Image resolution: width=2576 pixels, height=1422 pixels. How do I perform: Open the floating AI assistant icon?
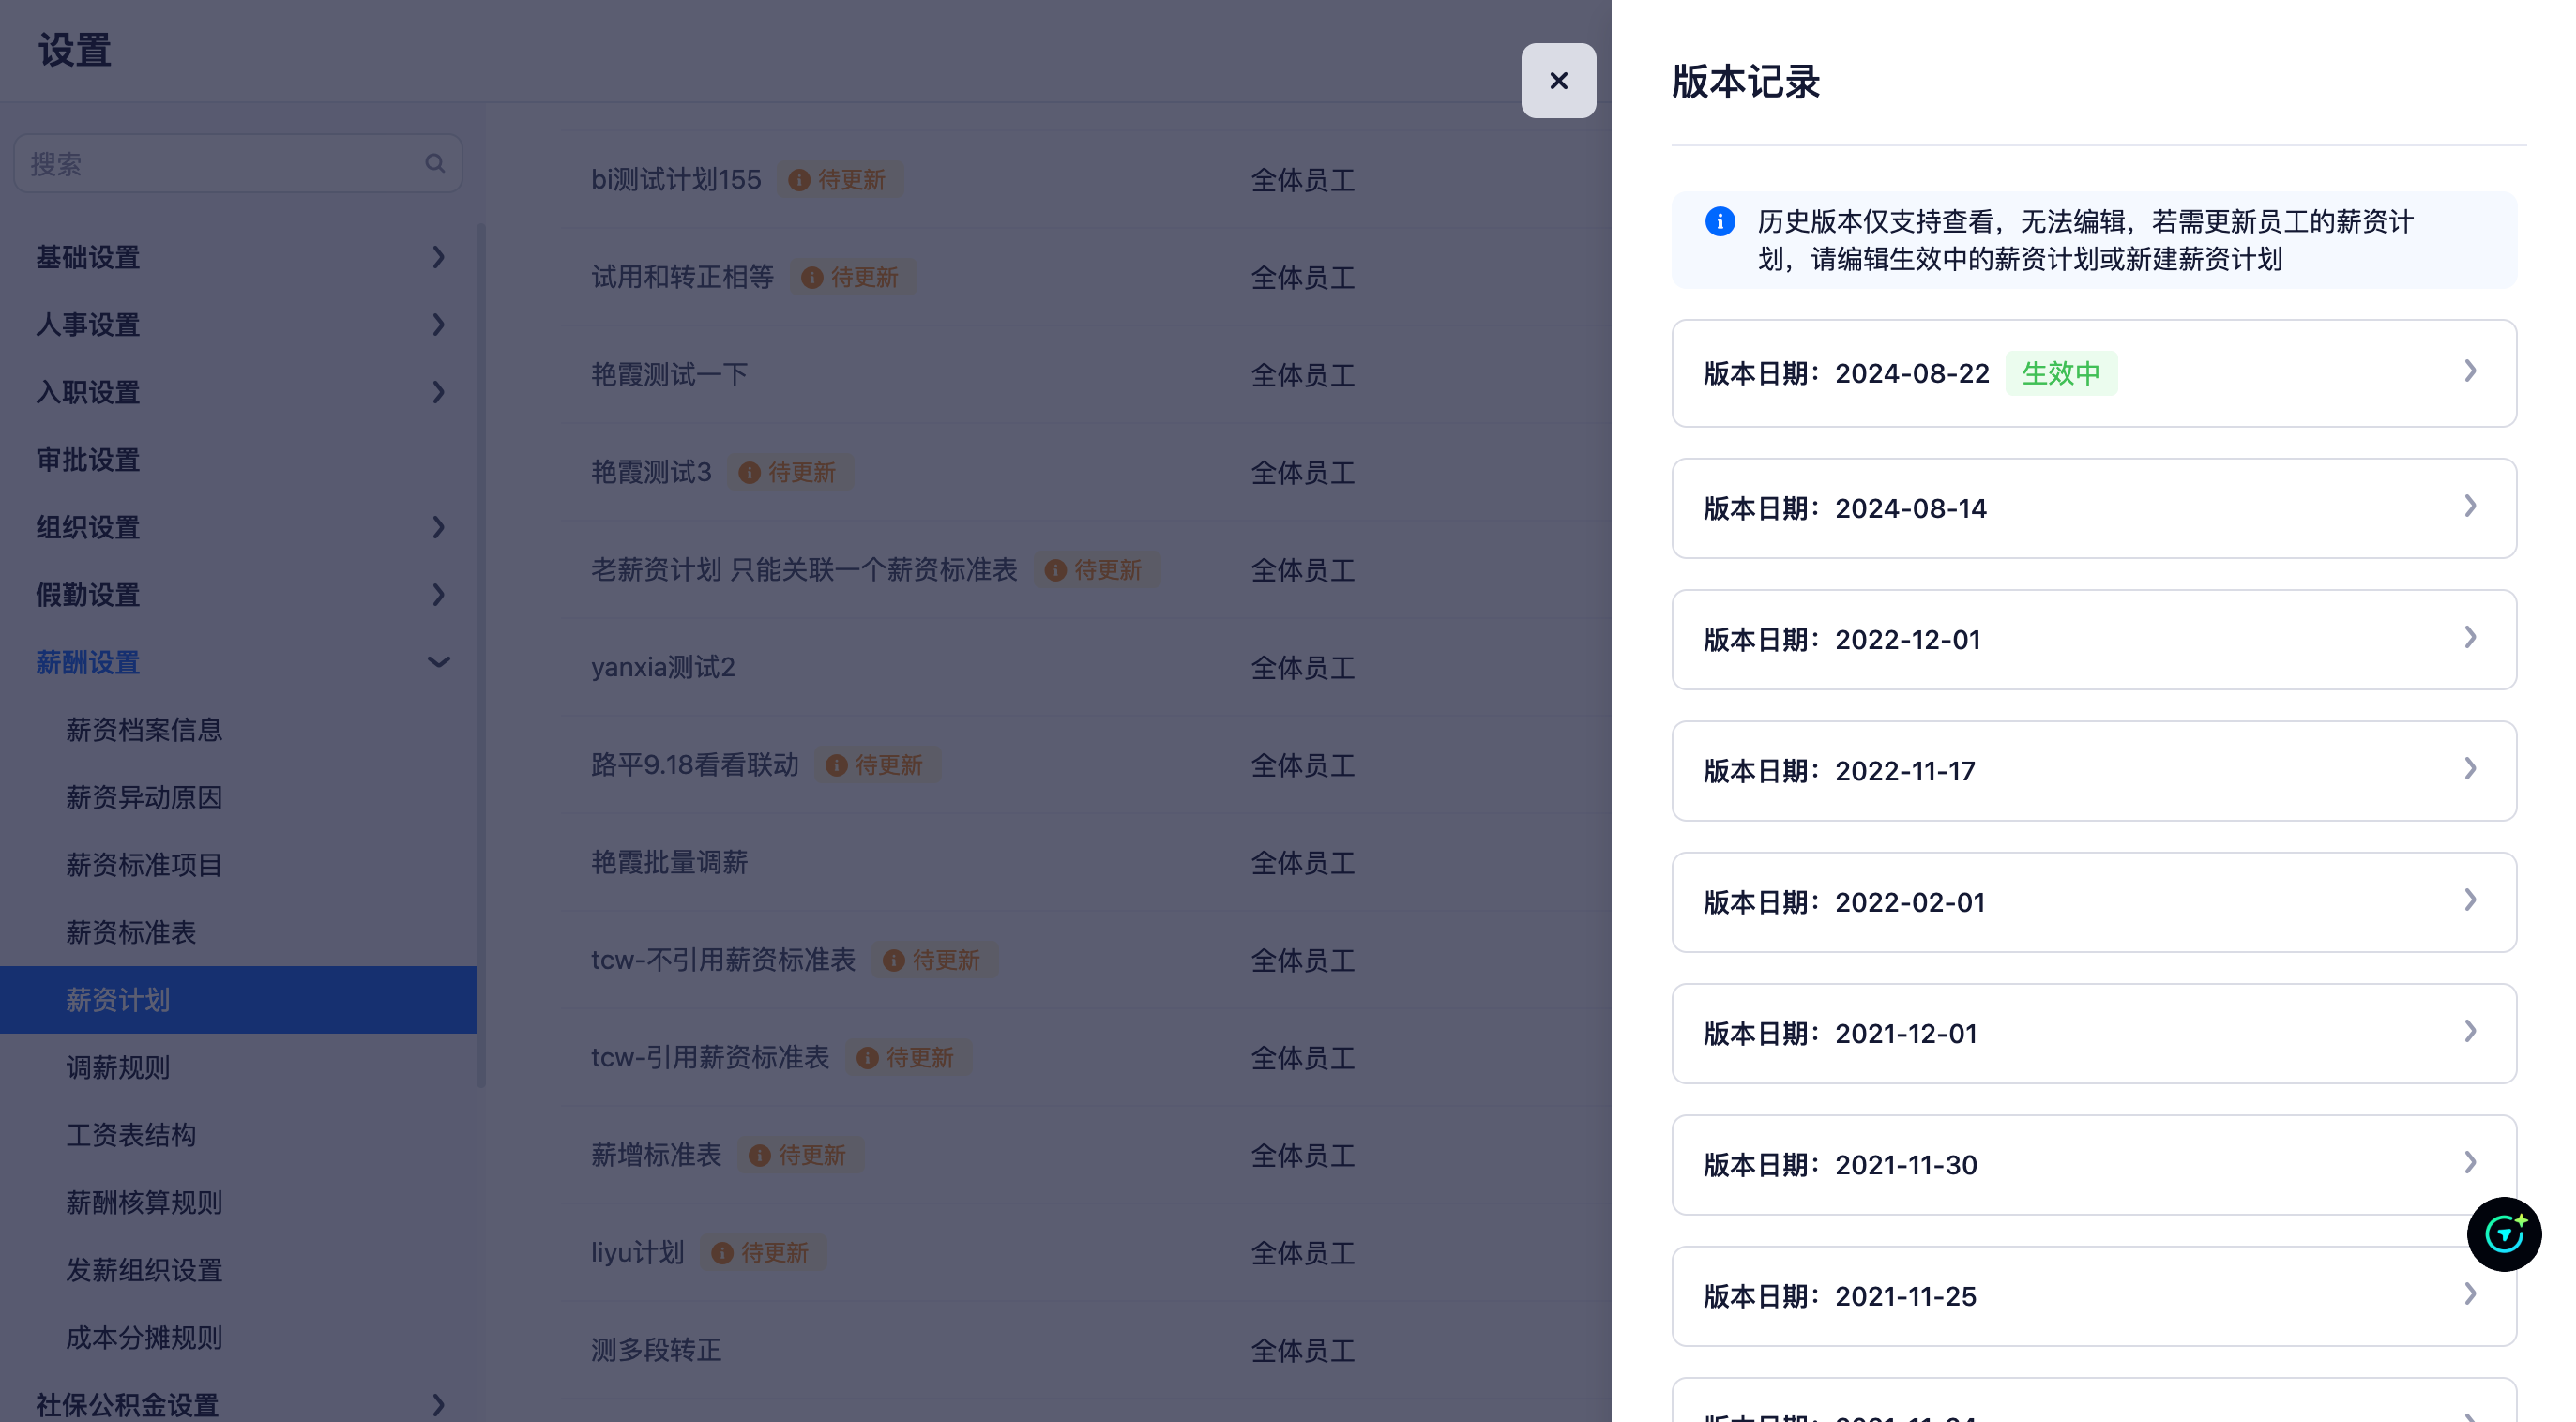[2504, 1234]
